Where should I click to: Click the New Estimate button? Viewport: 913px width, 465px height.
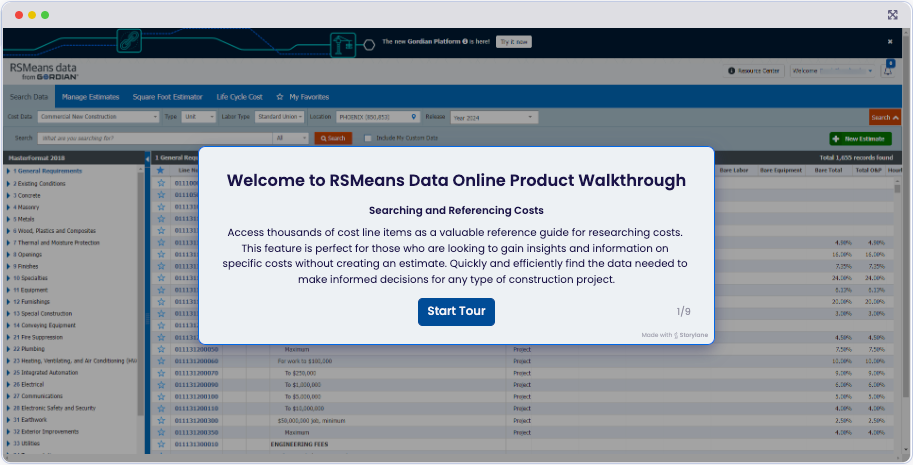coord(861,139)
